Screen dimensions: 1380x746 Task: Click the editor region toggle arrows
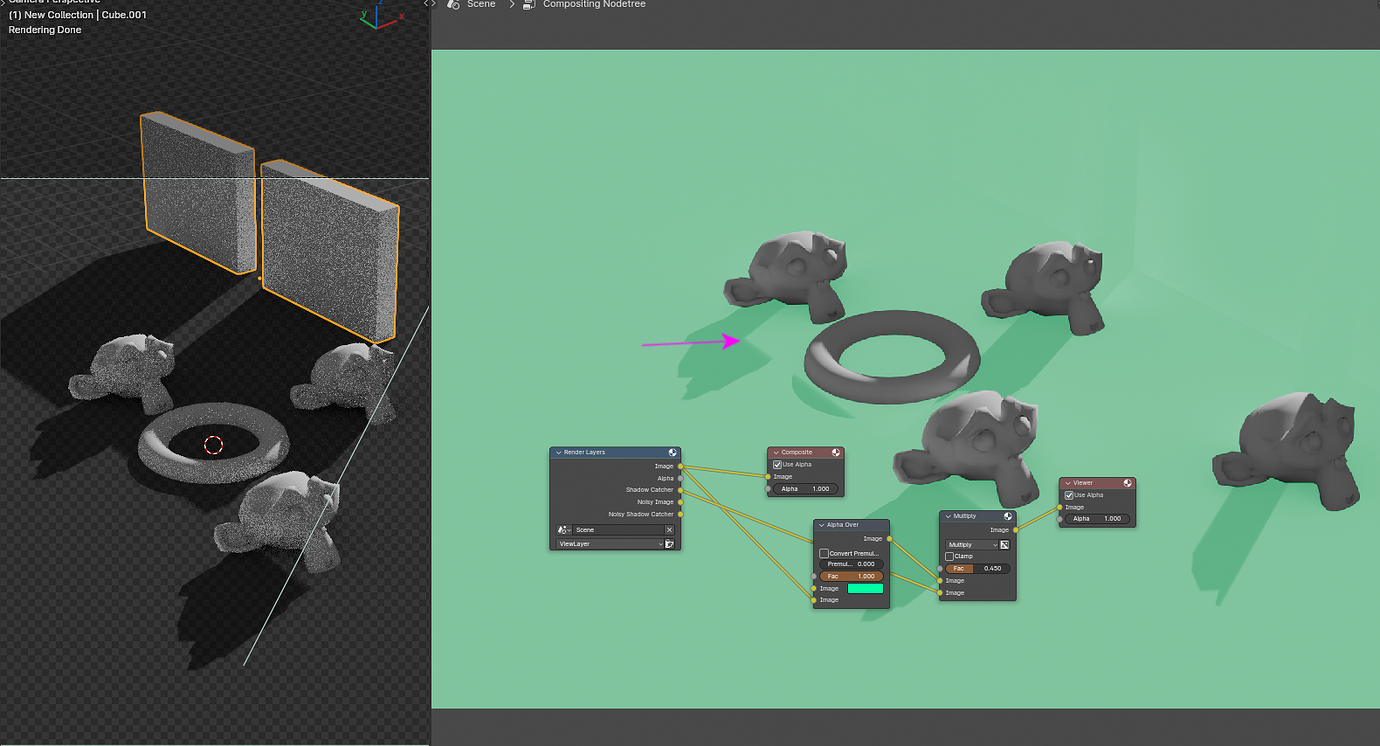[429, 5]
